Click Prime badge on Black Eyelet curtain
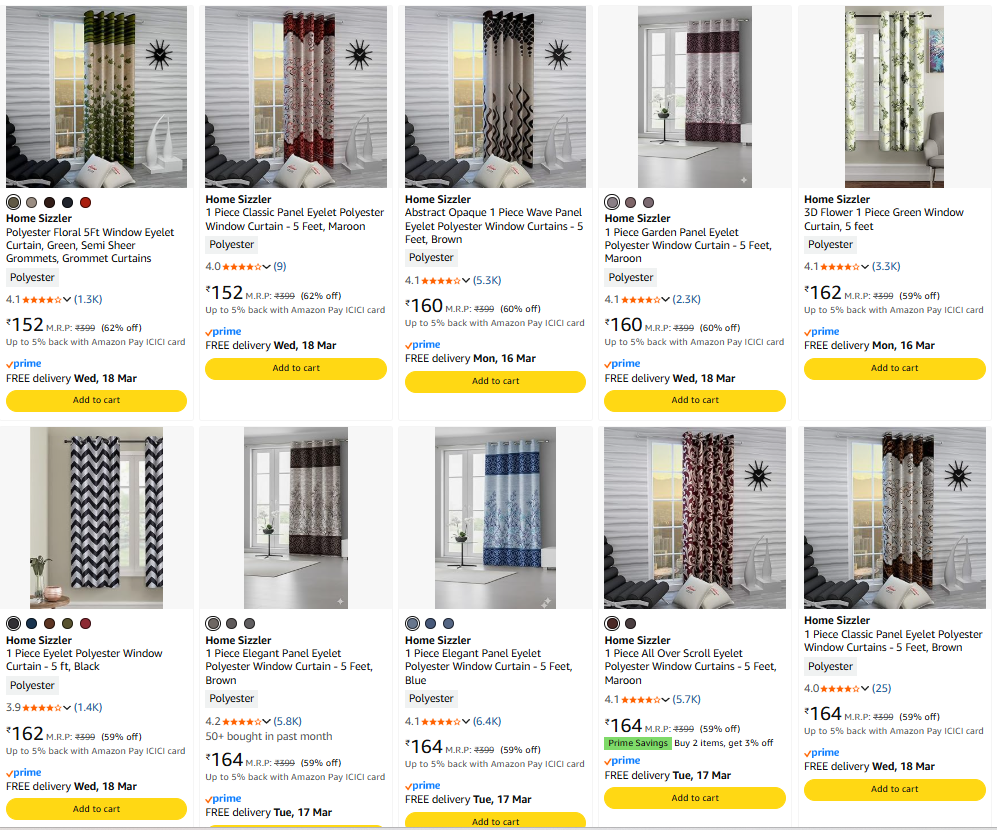The height and width of the screenshot is (830, 997). [23, 773]
